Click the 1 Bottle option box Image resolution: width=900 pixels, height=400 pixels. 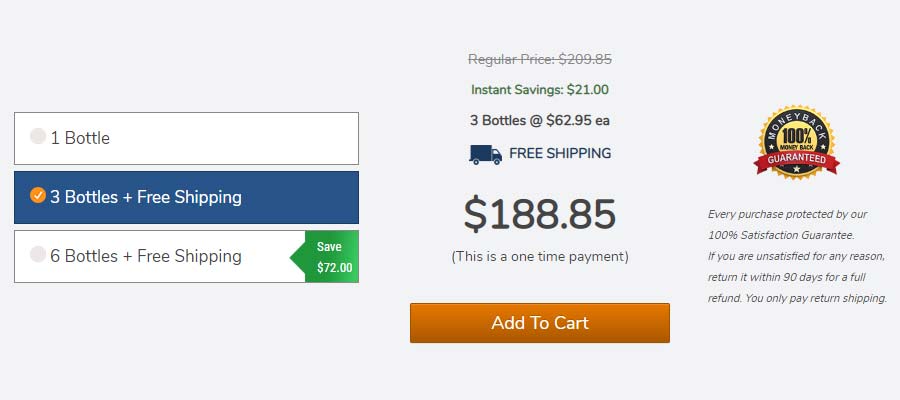(187, 138)
